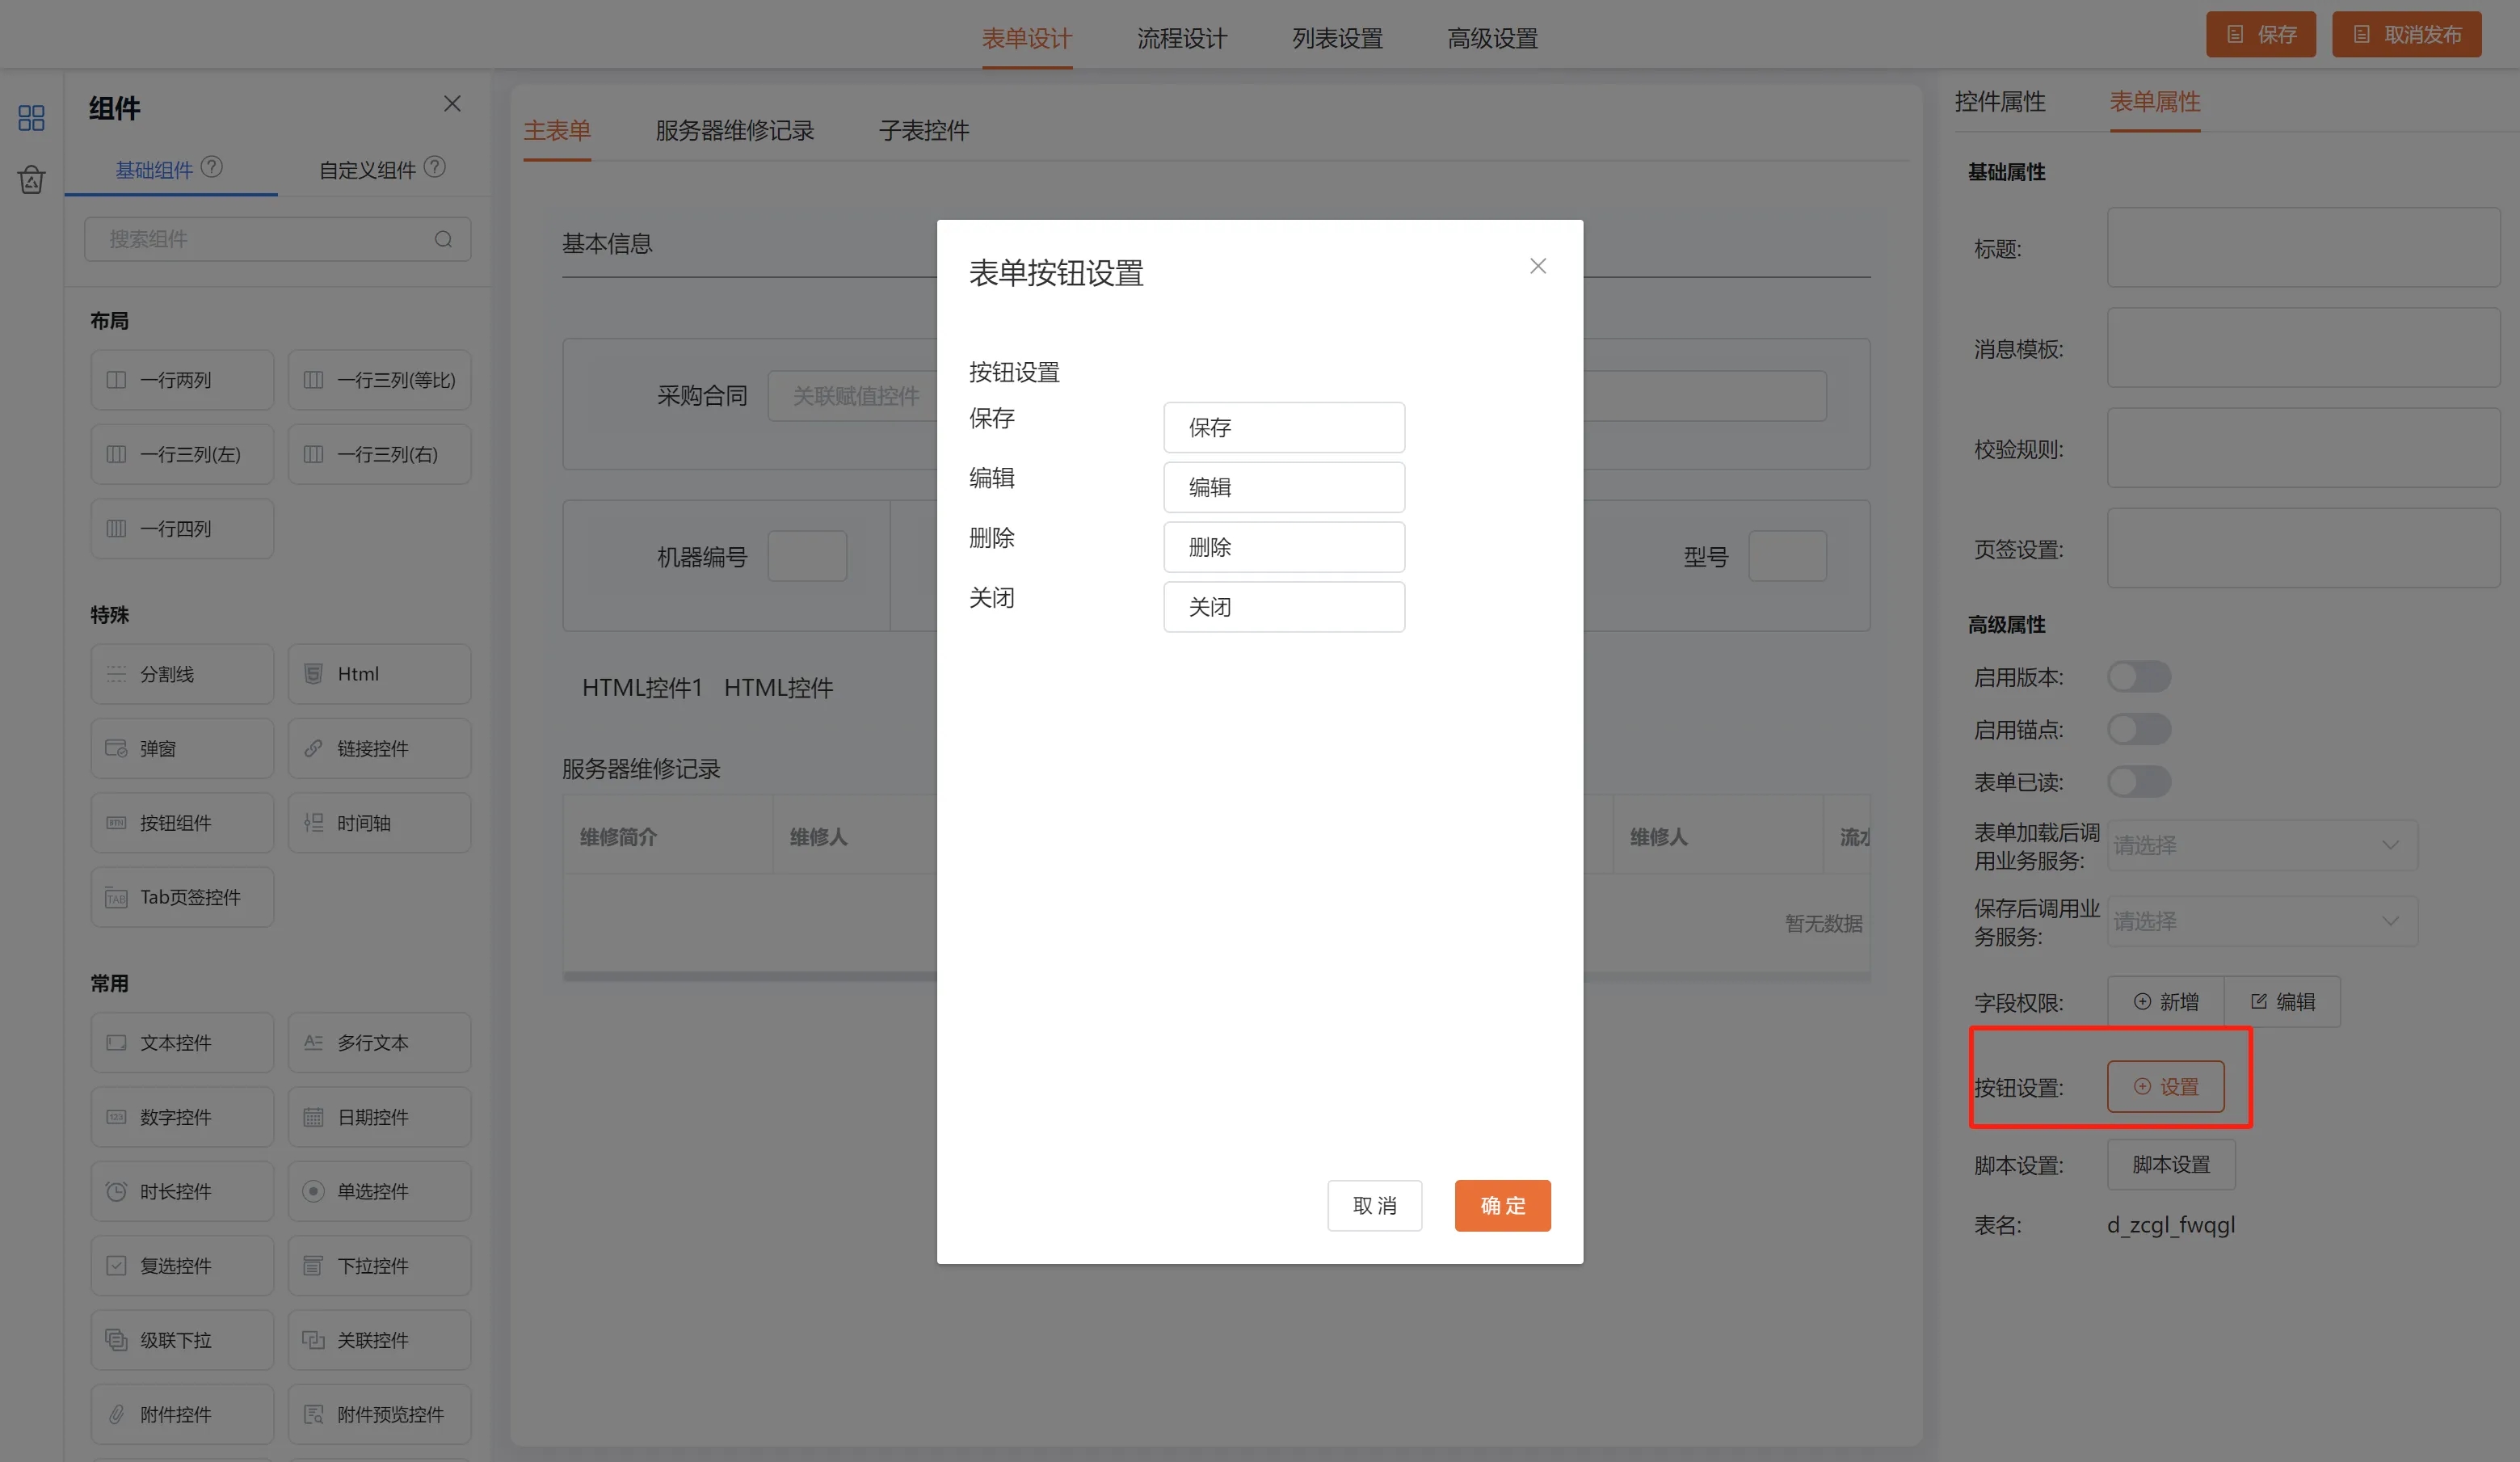Close the 表单按钮设置 dialog
Screen dimensions: 2520x1462
pyautogui.click(x=1537, y=266)
